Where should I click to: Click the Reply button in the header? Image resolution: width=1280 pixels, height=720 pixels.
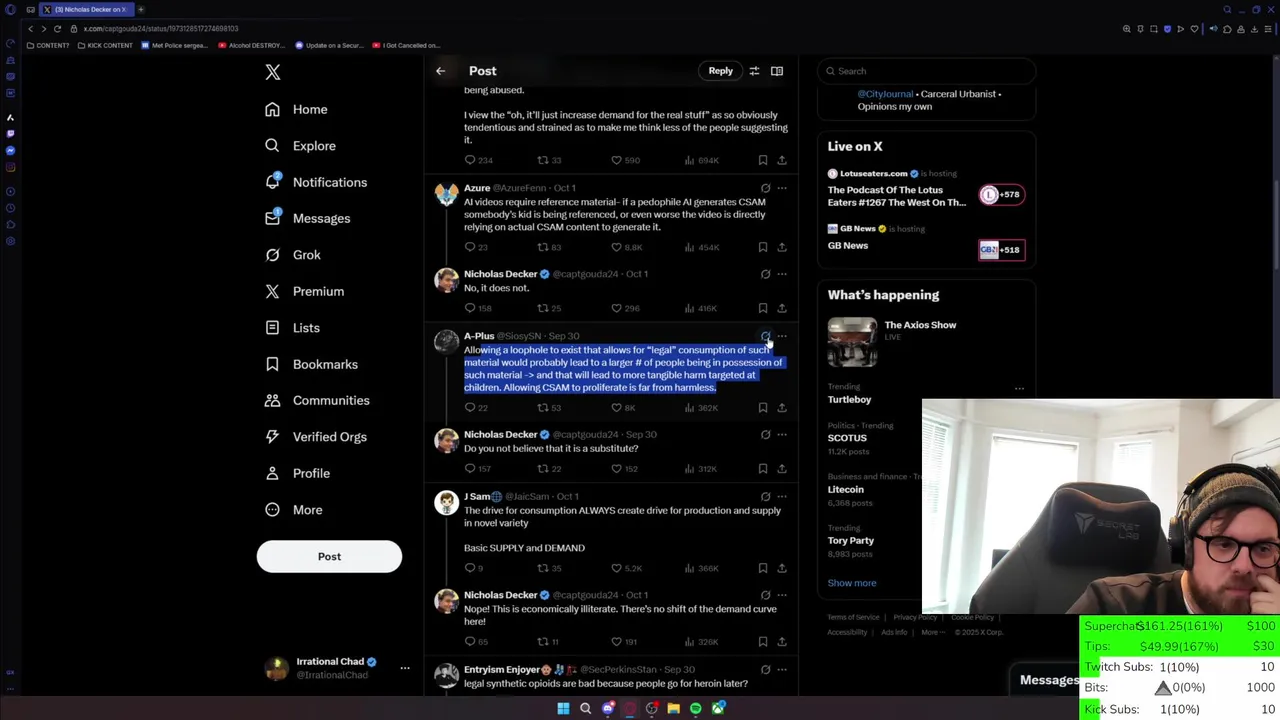[x=720, y=71]
